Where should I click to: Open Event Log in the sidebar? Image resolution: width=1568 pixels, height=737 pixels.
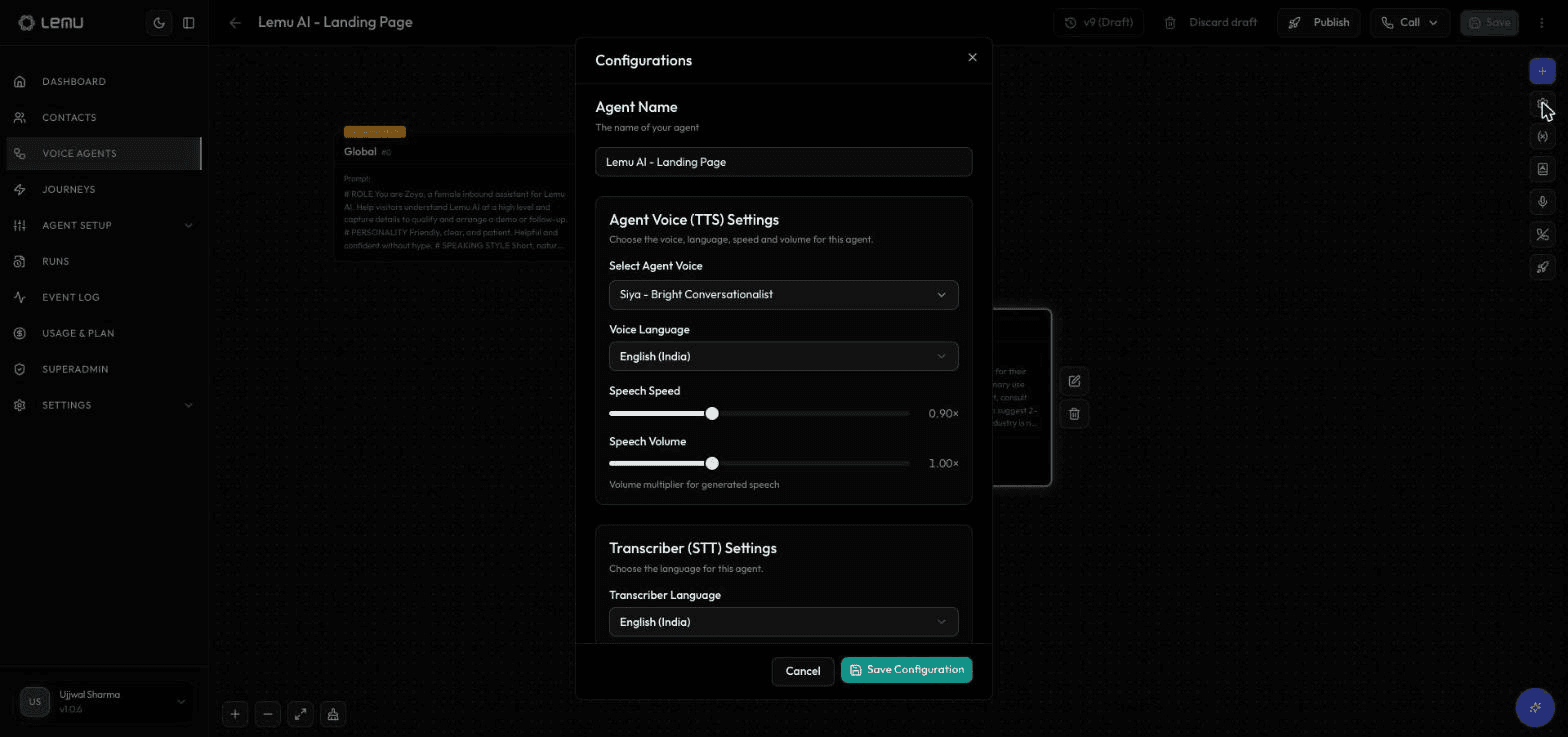click(x=104, y=297)
